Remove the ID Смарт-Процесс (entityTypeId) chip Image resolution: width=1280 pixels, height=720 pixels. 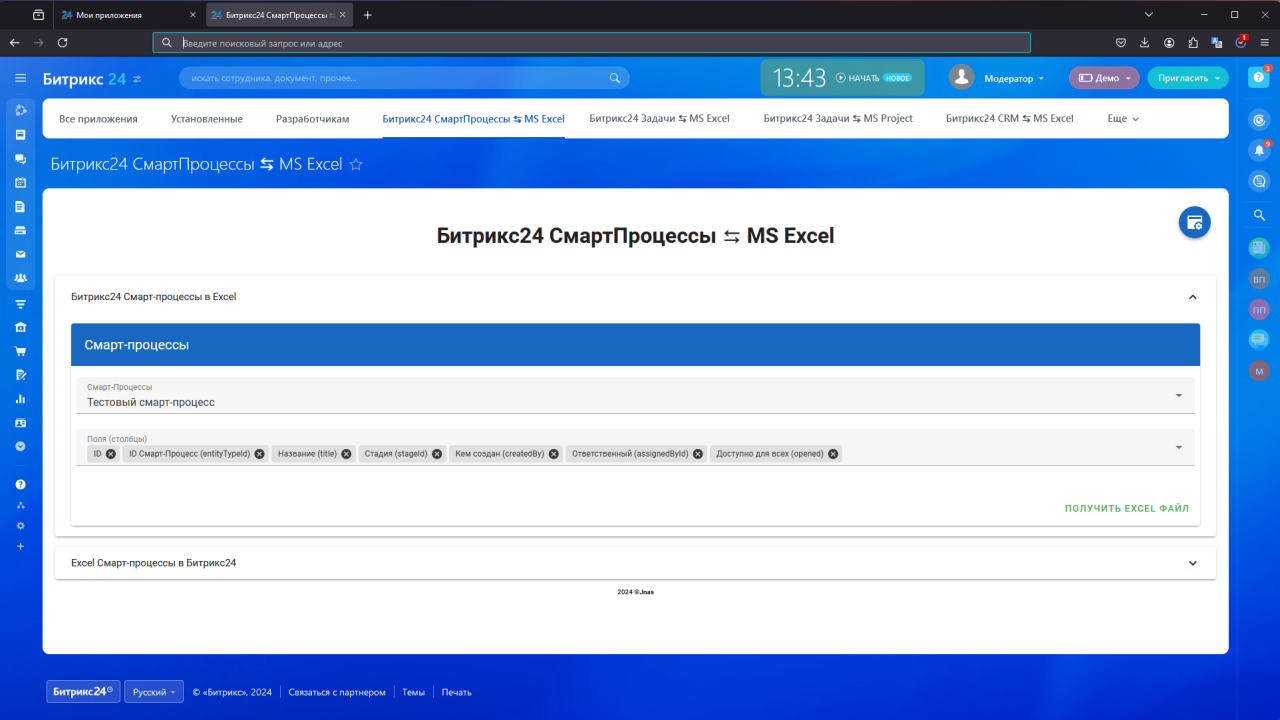click(x=260, y=454)
